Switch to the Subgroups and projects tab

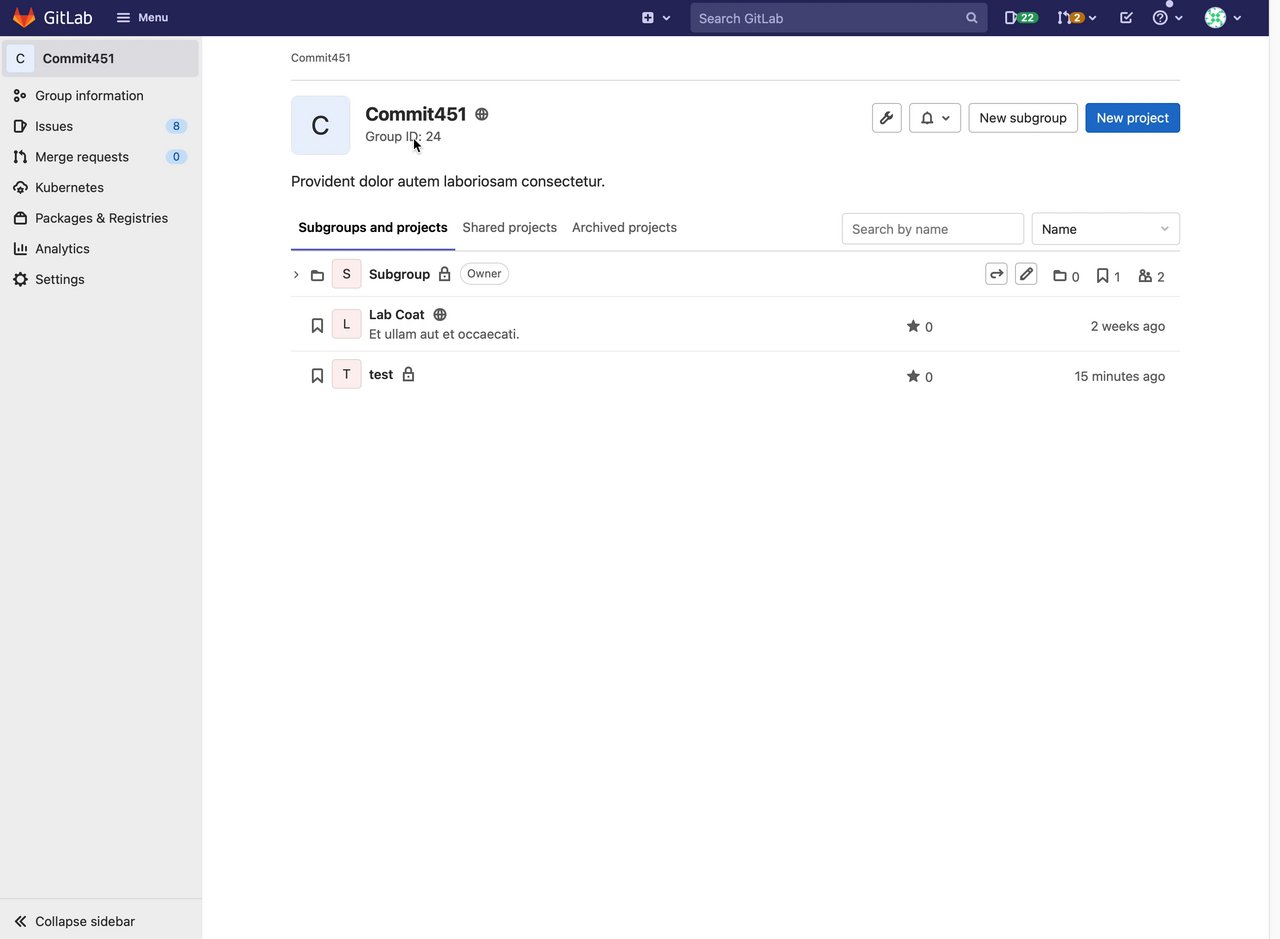coord(373,228)
